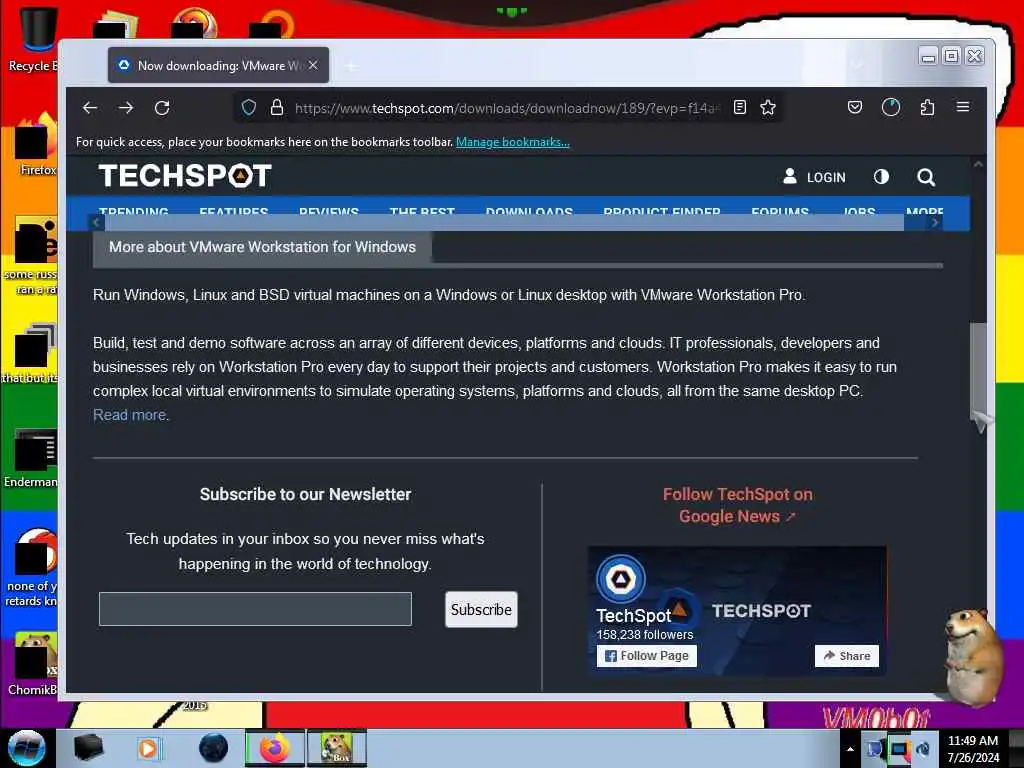Reload the TechSpot page
The height and width of the screenshot is (768, 1024).
[x=162, y=108]
